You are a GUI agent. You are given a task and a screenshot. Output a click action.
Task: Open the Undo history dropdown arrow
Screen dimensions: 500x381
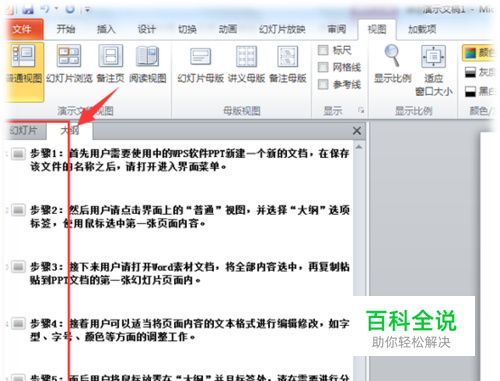pyautogui.click(x=56, y=9)
